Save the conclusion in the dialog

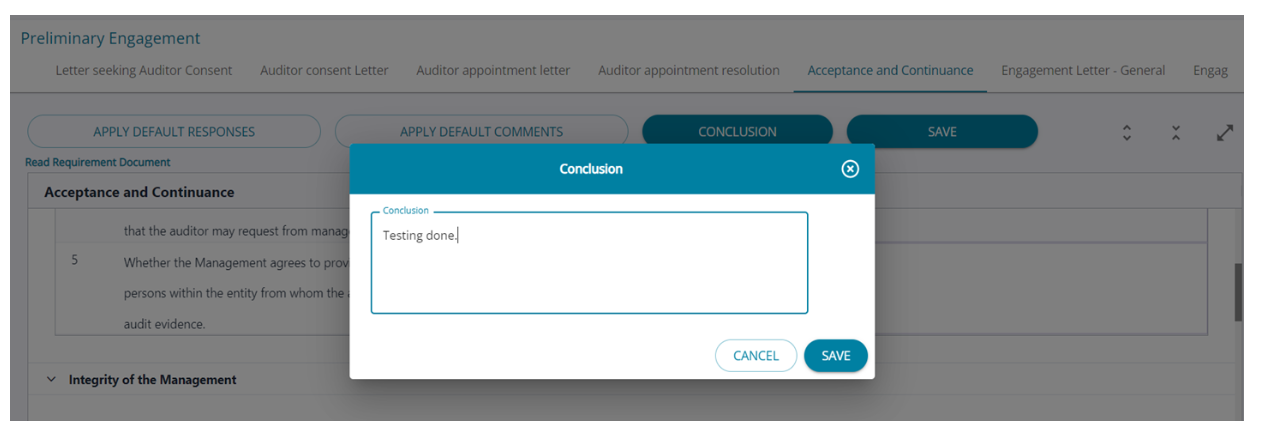pos(836,356)
